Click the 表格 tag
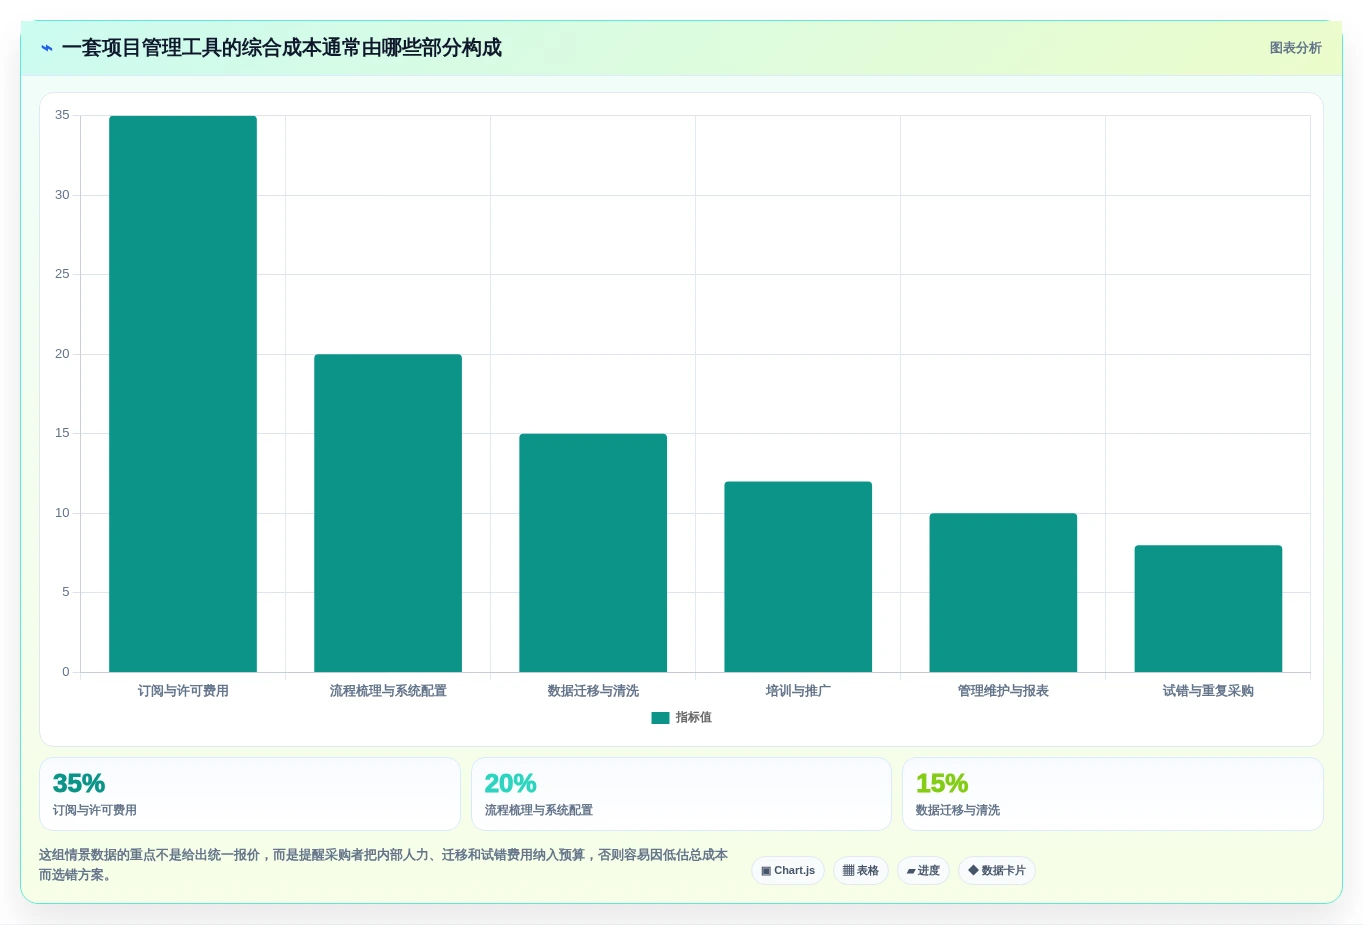1363x925 pixels. click(x=861, y=871)
